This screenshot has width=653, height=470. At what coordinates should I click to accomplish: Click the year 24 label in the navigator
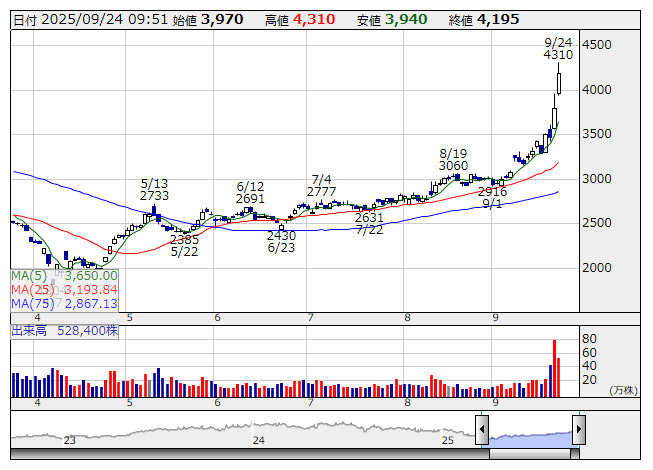tap(258, 440)
